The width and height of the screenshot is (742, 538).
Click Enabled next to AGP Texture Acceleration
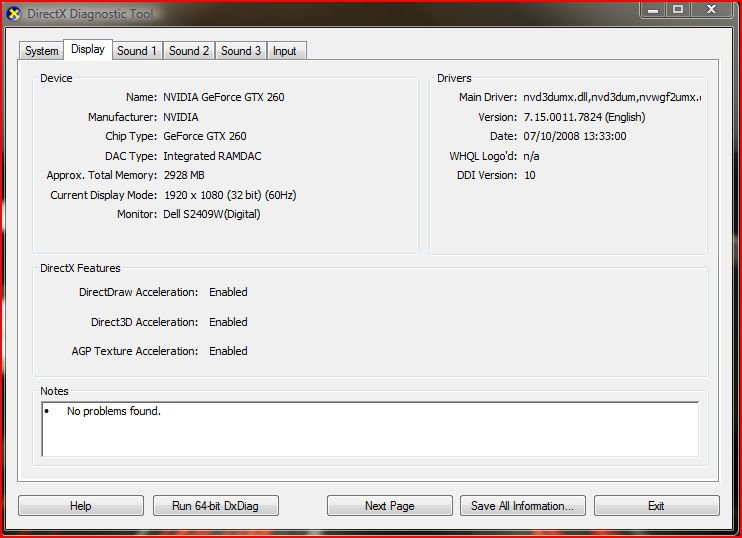click(x=228, y=351)
